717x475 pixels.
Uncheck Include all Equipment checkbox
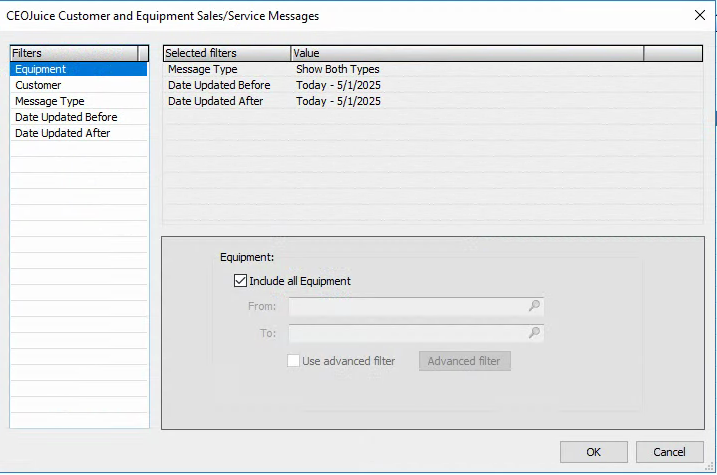240,281
